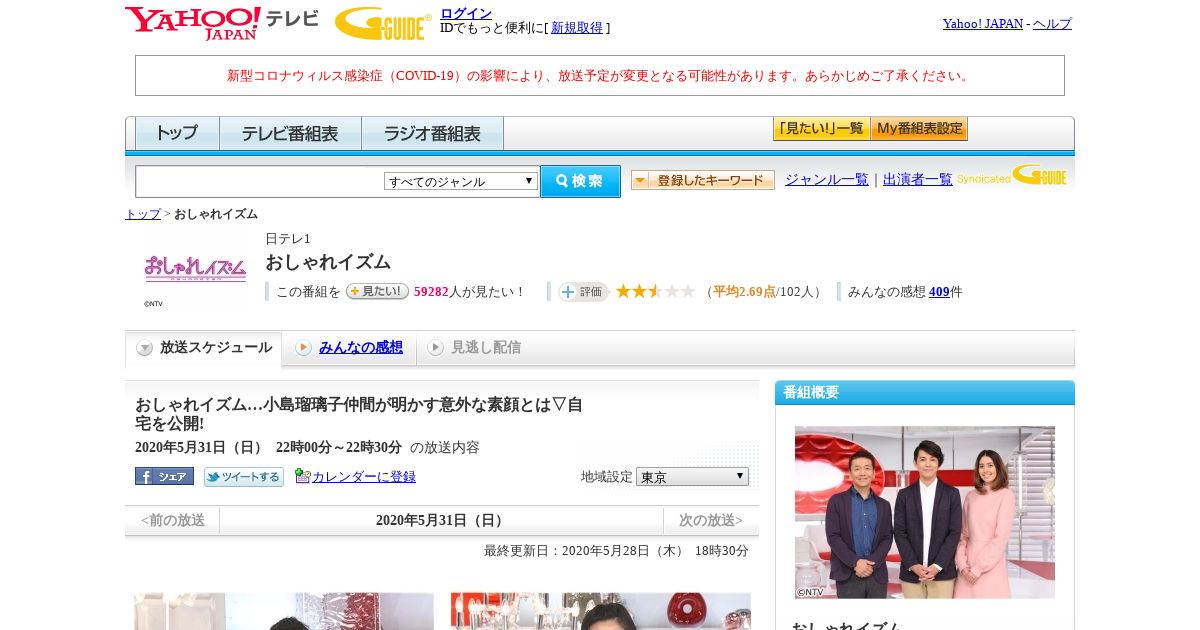This screenshot has width=1200, height=630.
Task: Click the program title headline text
Action: click(359, 414)
